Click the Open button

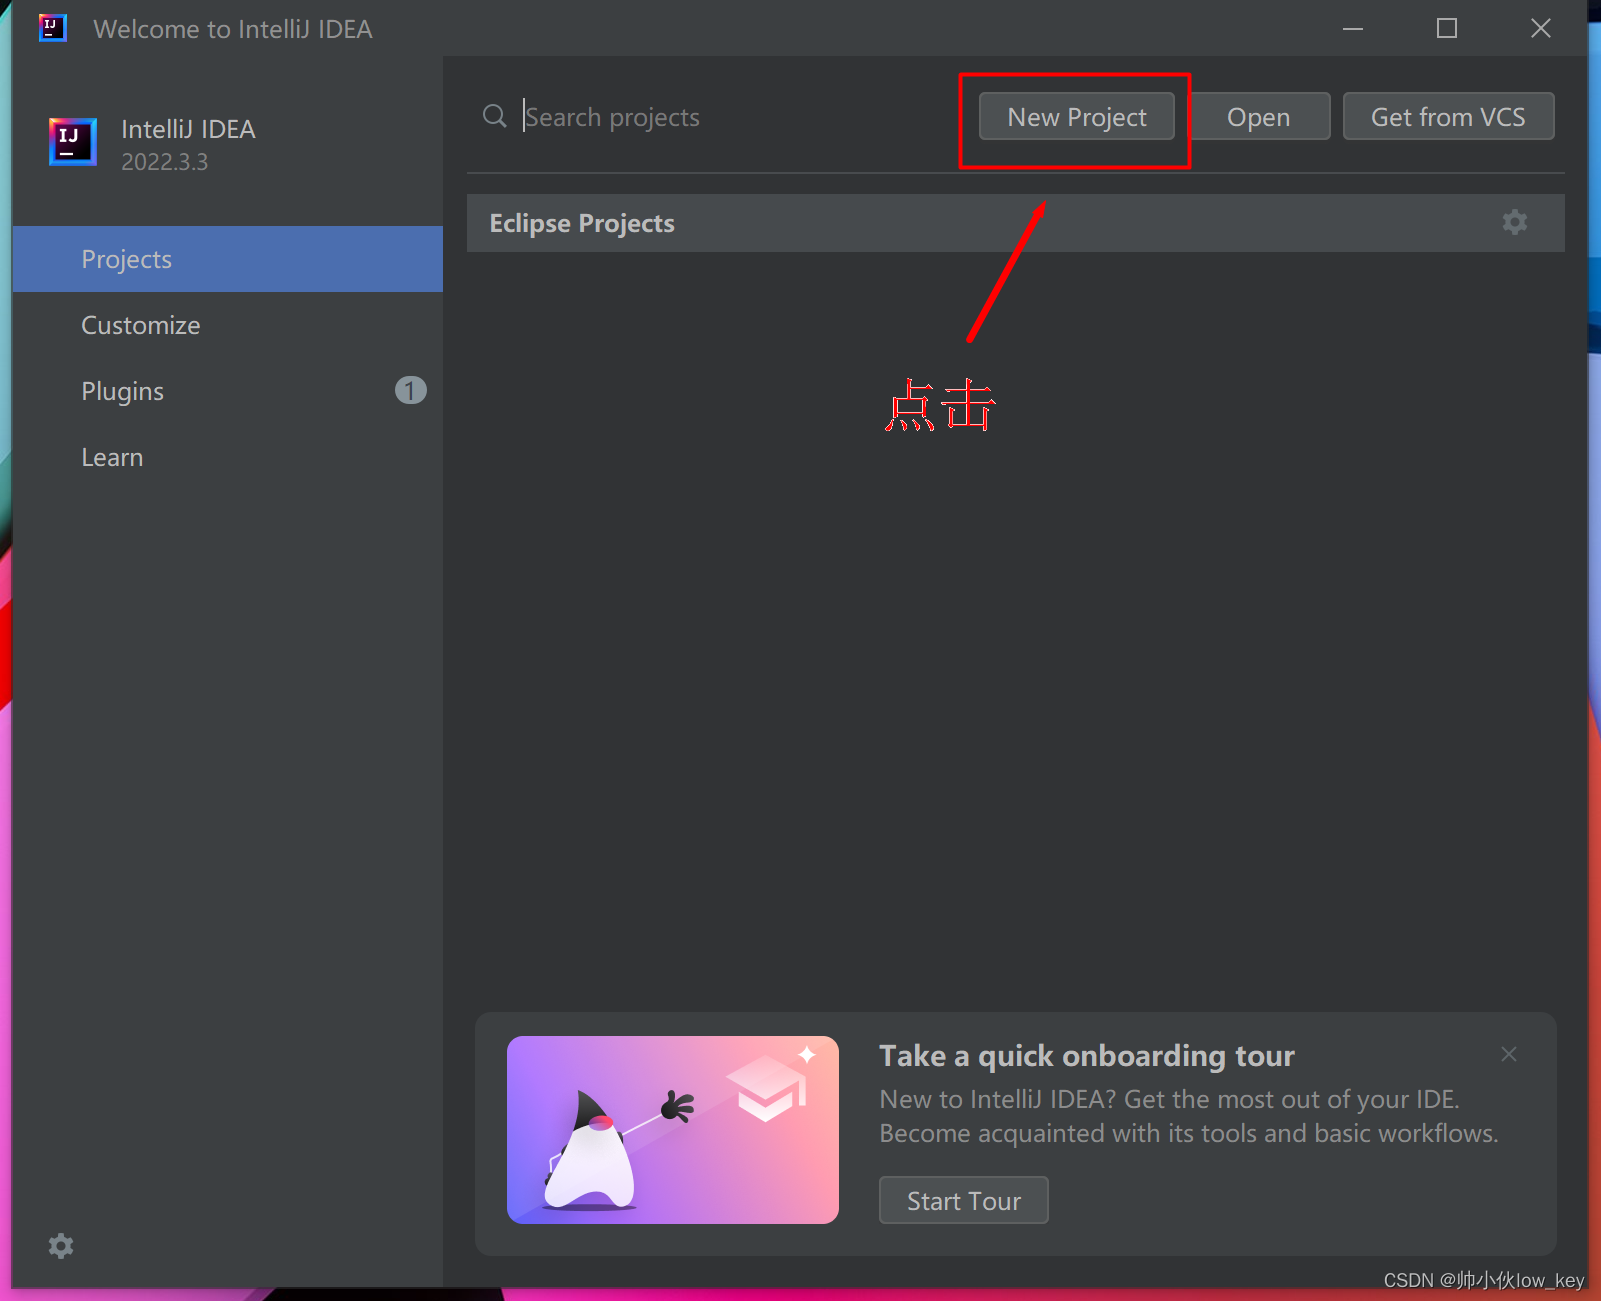[1258, 117]
